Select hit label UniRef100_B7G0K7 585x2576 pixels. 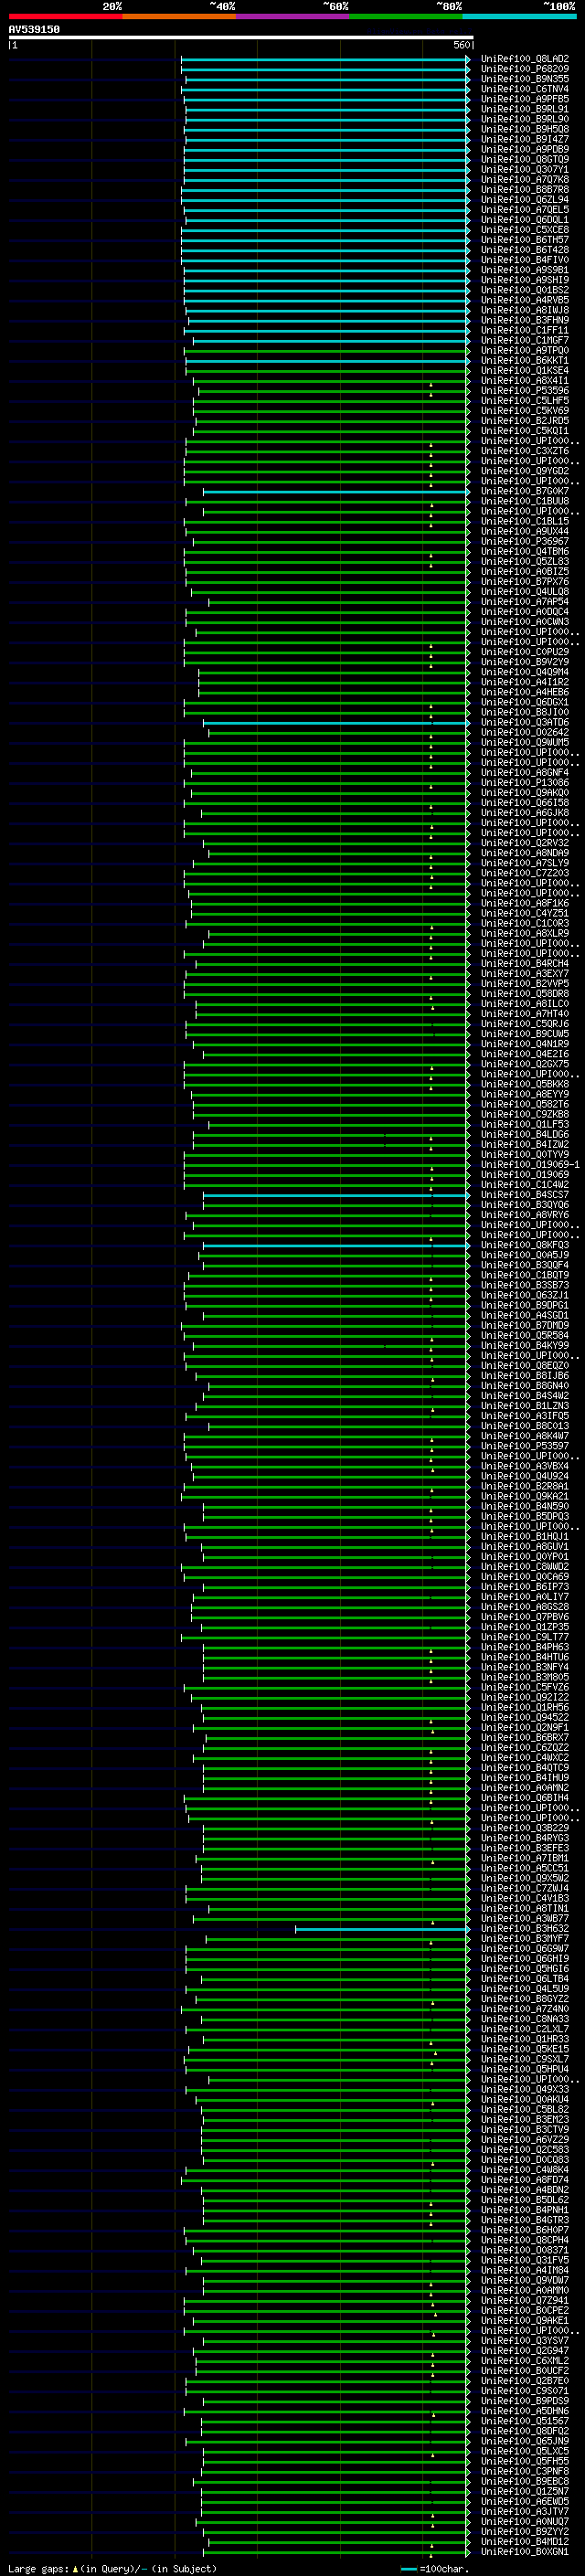[524, 491]
